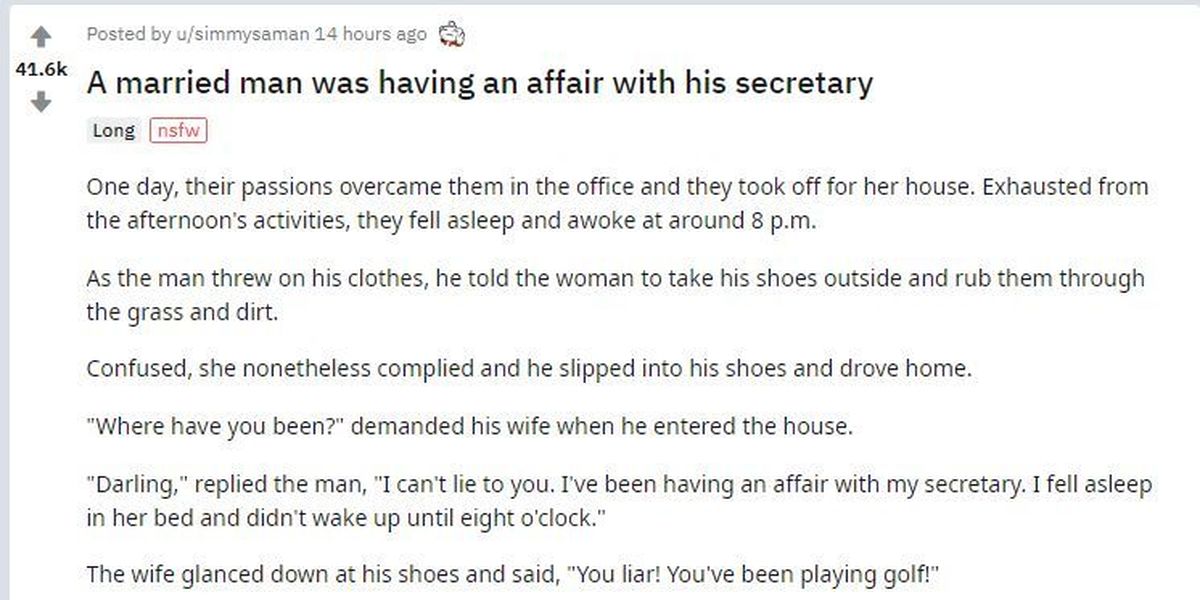Click the 41.6k vote count
The image size is (1200, 600).
click(x=40, y=69)
